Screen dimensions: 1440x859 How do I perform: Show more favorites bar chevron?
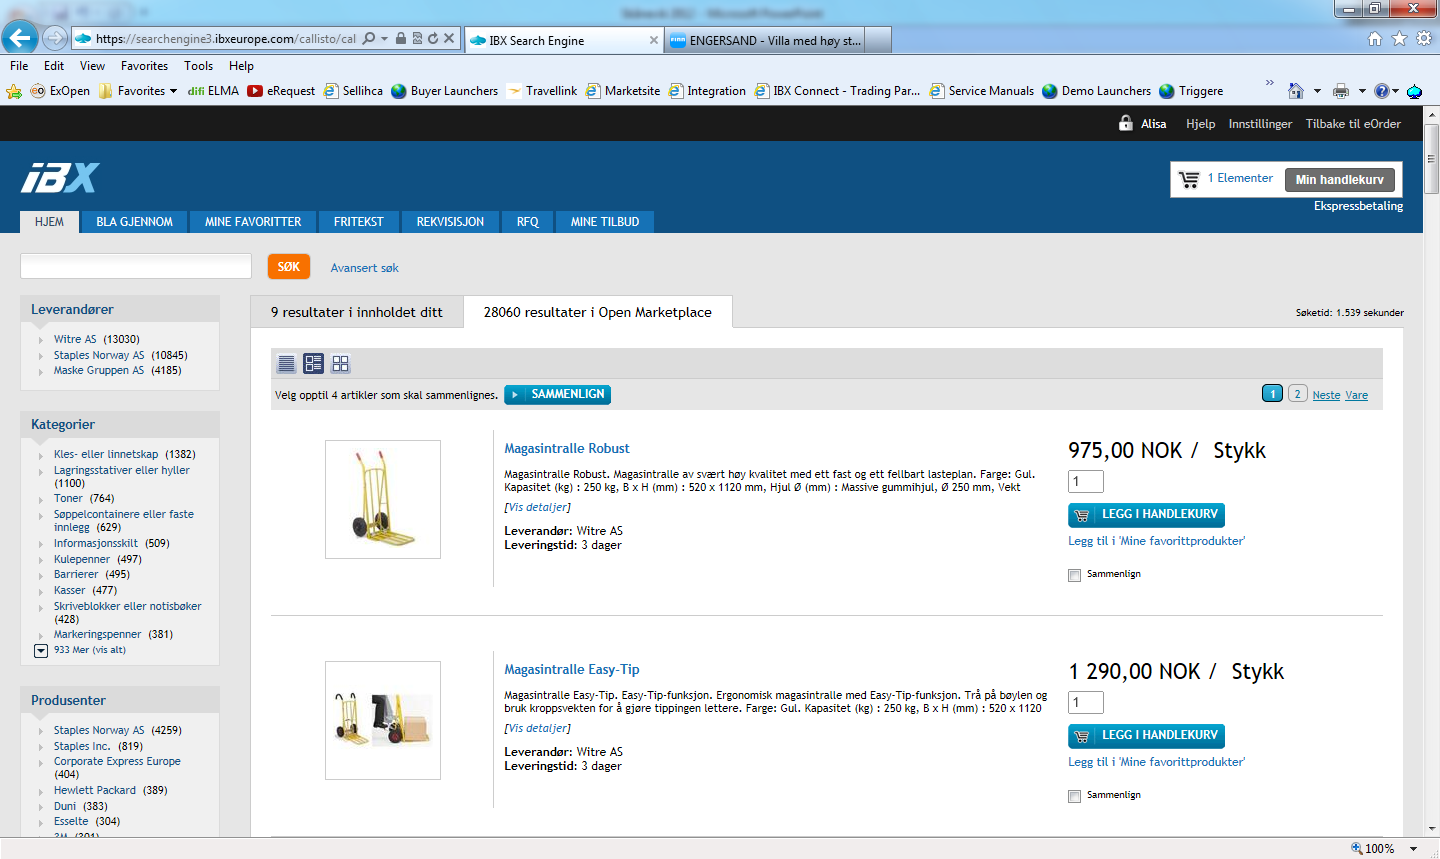[1270, 83]
